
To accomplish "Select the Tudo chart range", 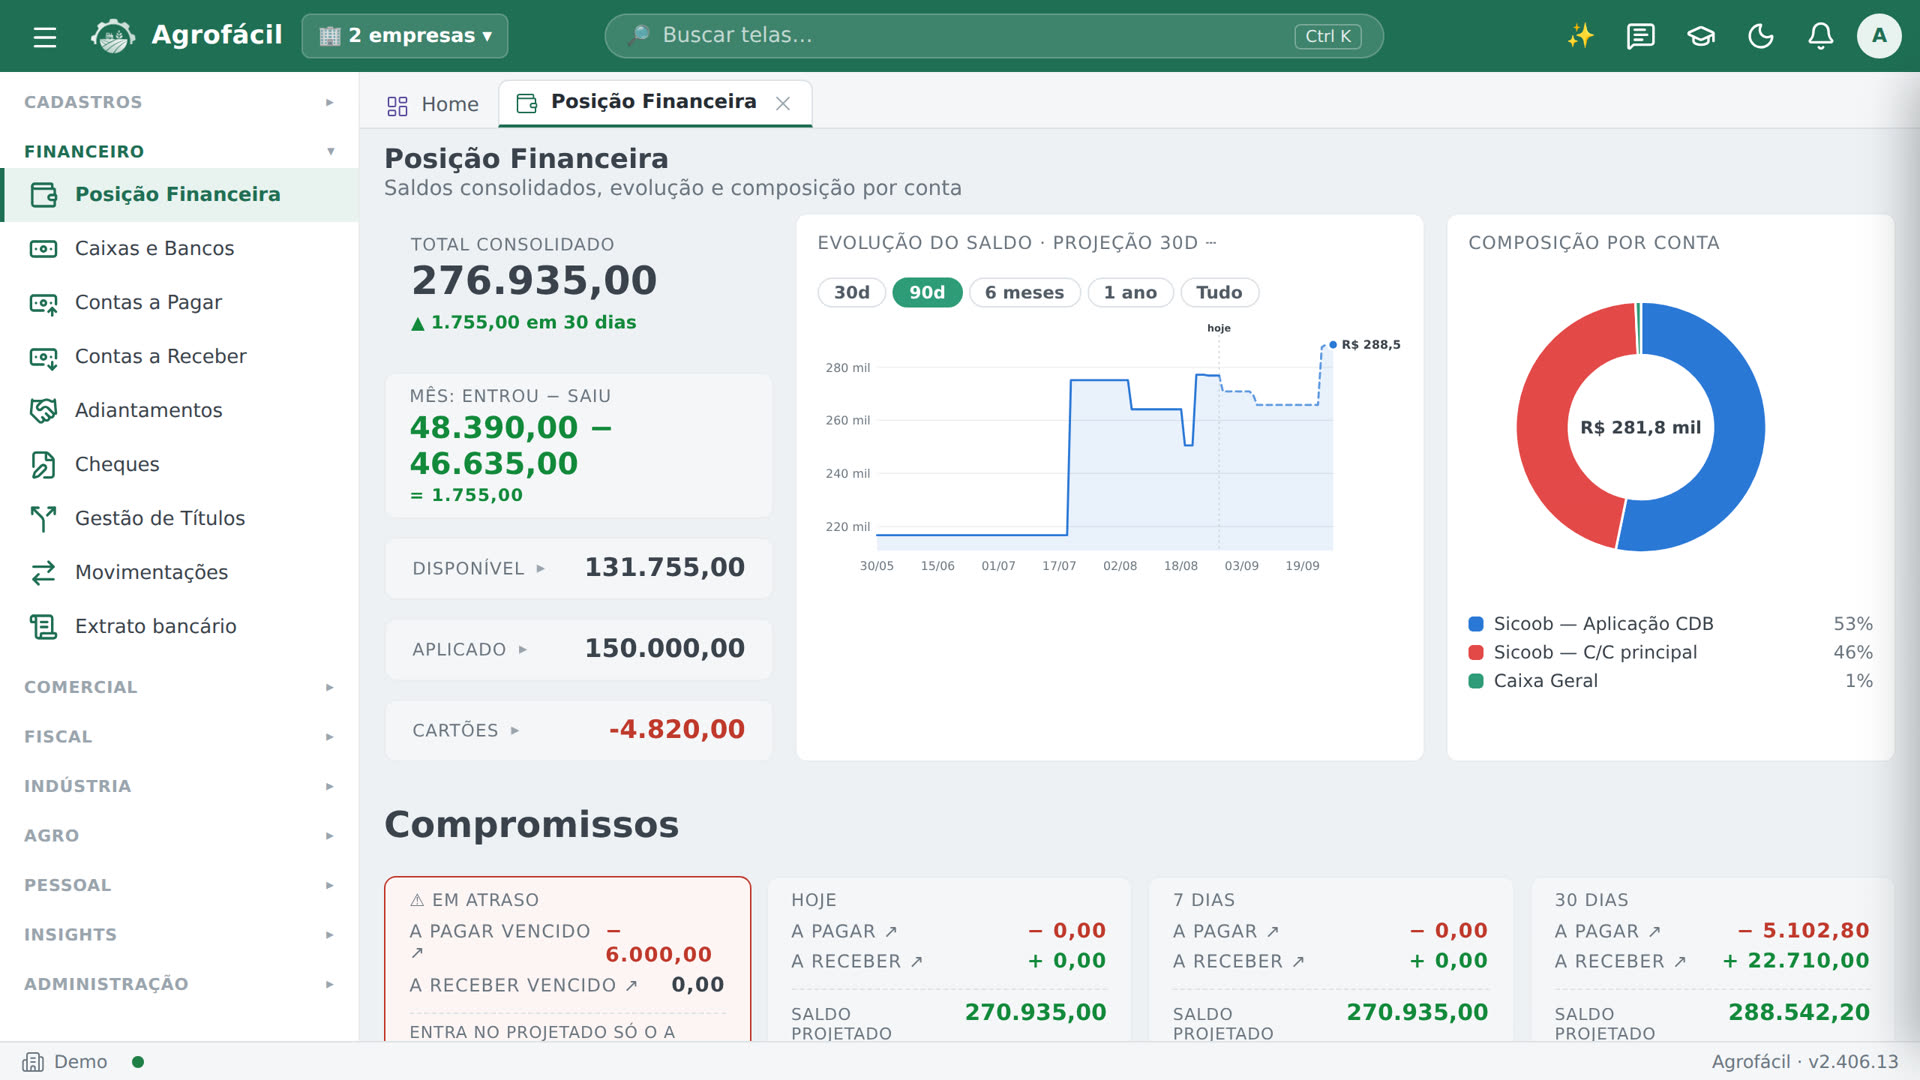I will coord(1219,292).
